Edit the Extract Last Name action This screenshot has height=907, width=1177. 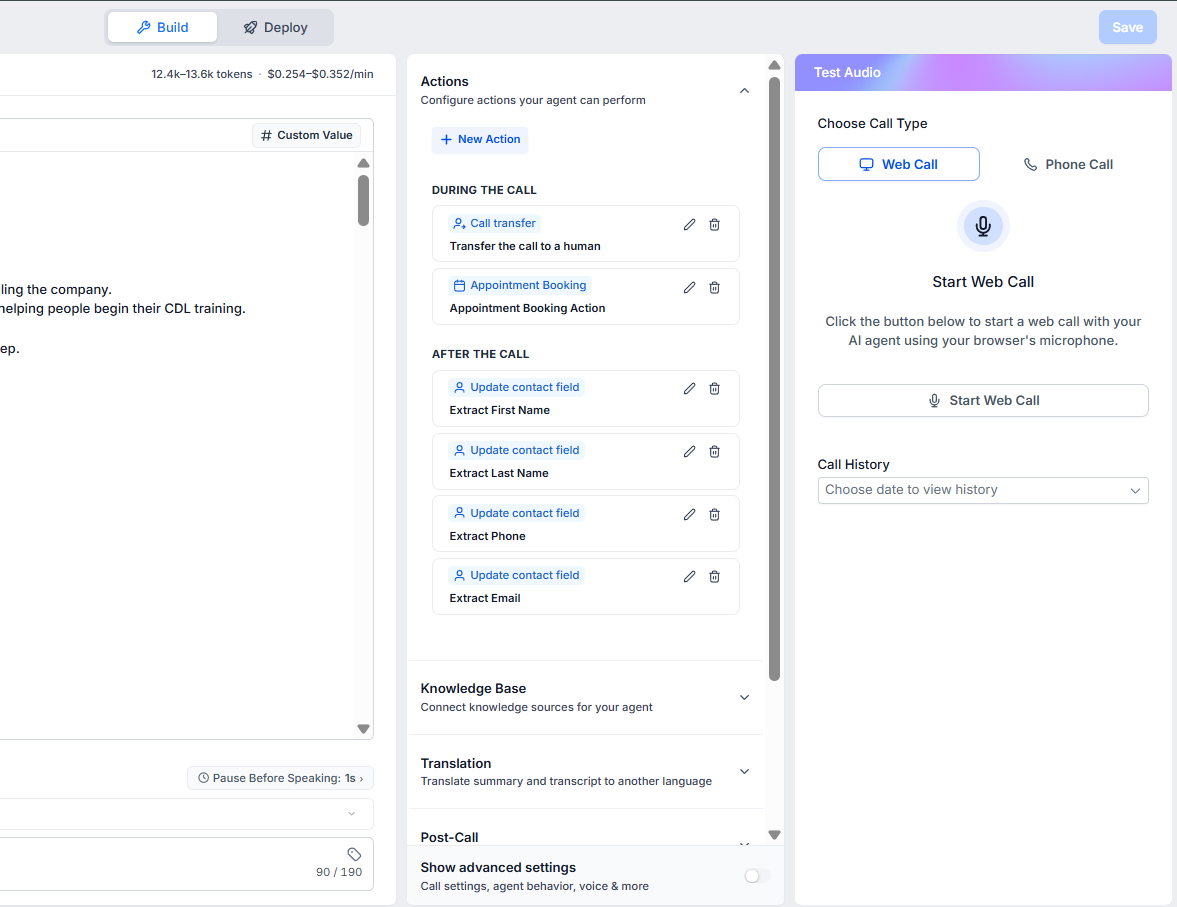(x=689, y=451)
